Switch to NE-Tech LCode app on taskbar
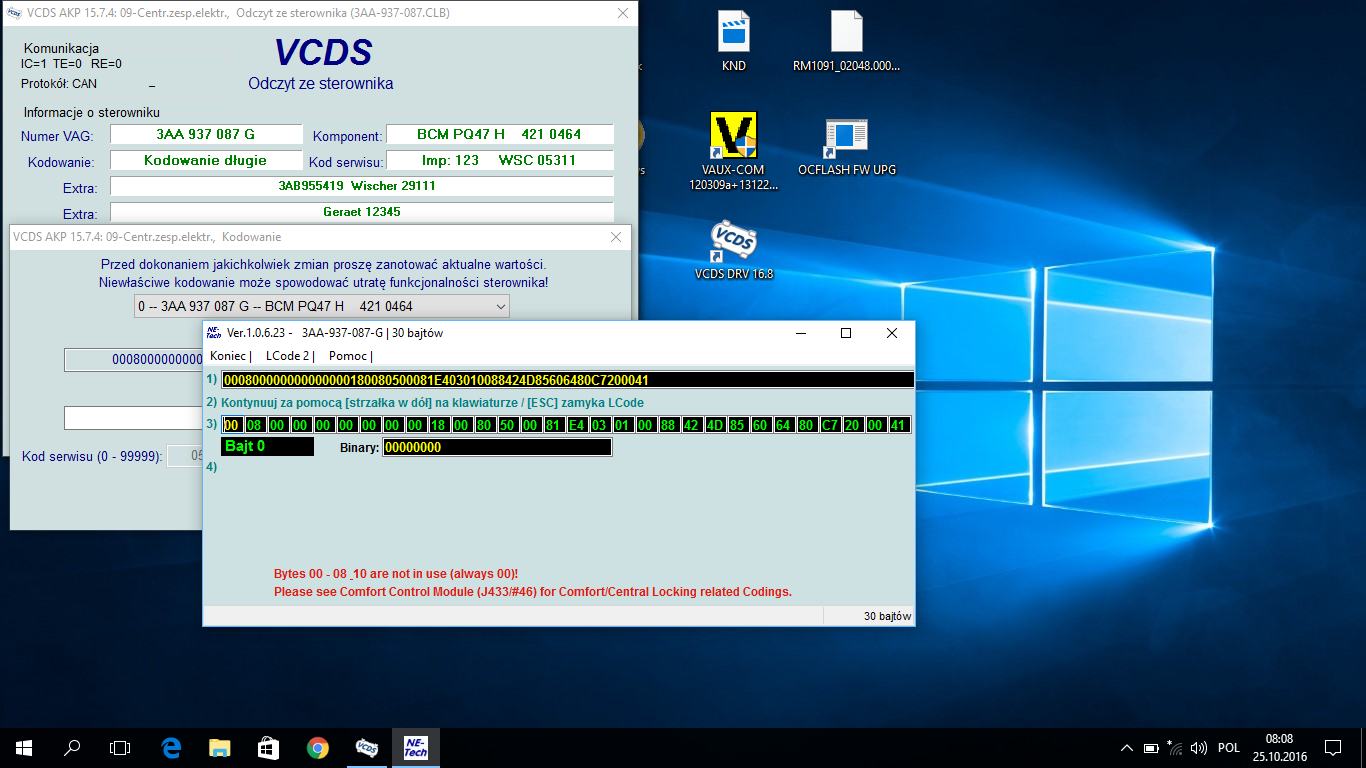Screen dimensions: 1366x768 pos(416,747)
